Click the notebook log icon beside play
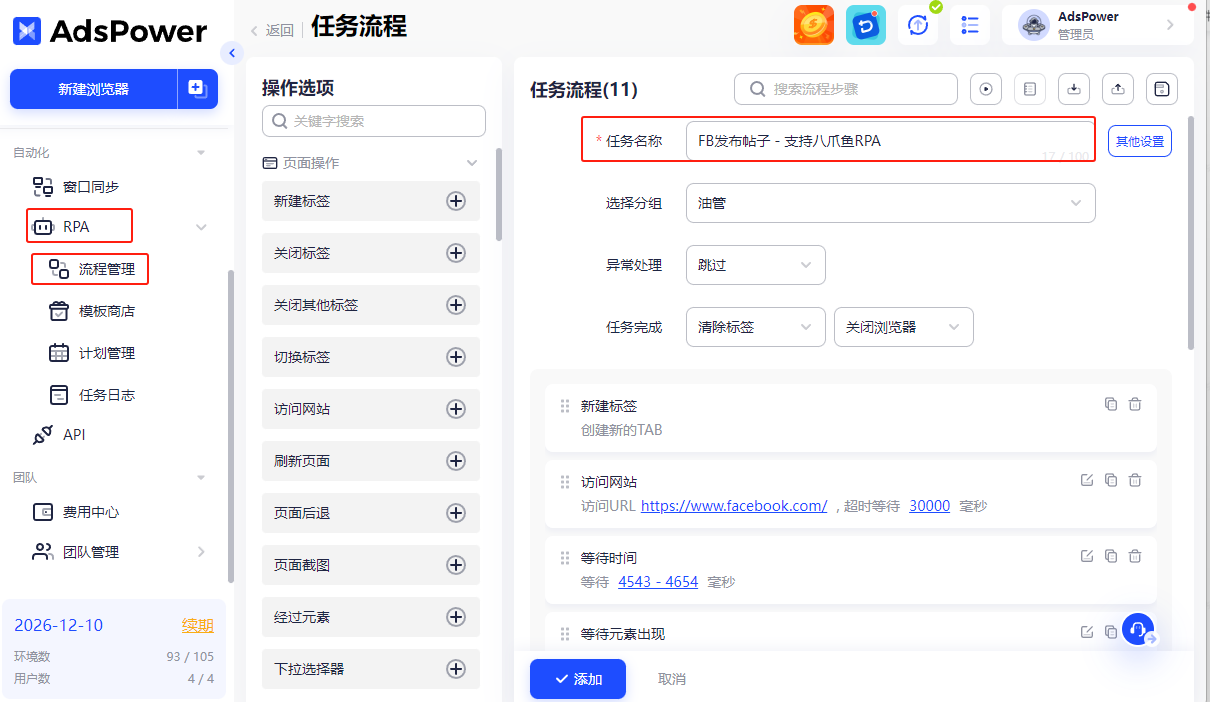 click(x=1030, y=89)
